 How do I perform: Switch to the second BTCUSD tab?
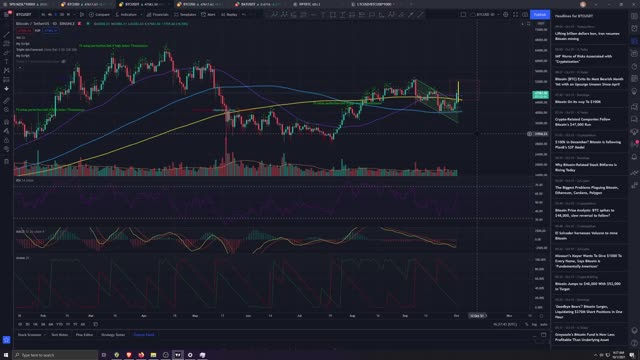199,4
